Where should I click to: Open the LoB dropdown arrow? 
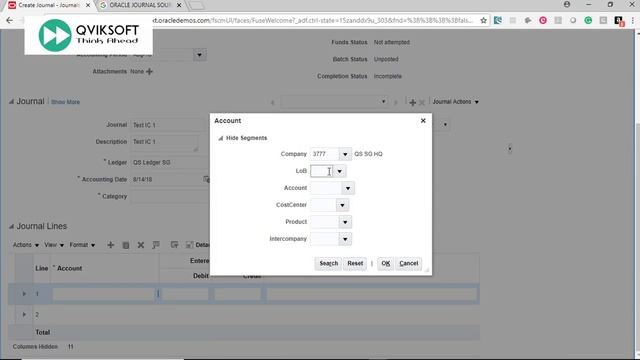click(339, 171)
